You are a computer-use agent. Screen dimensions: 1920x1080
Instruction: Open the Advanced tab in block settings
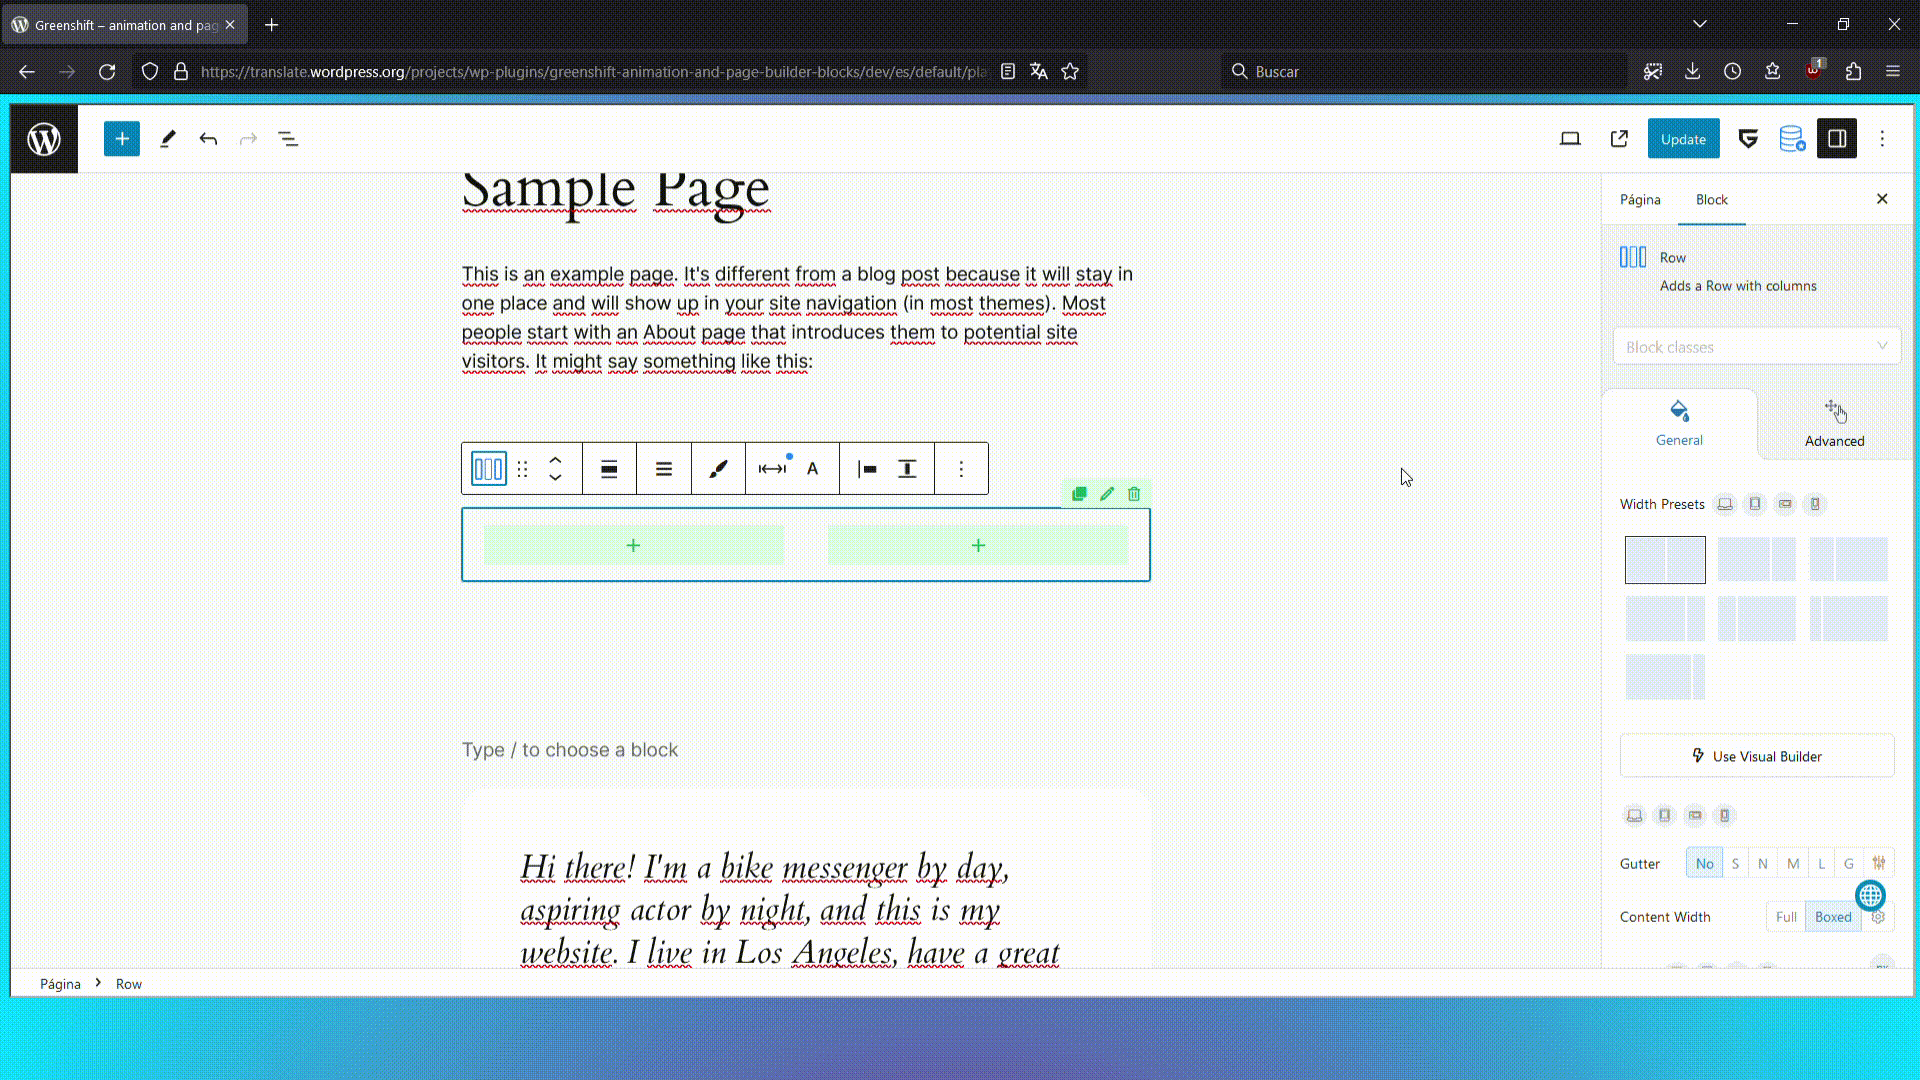tap(1834, 424)
